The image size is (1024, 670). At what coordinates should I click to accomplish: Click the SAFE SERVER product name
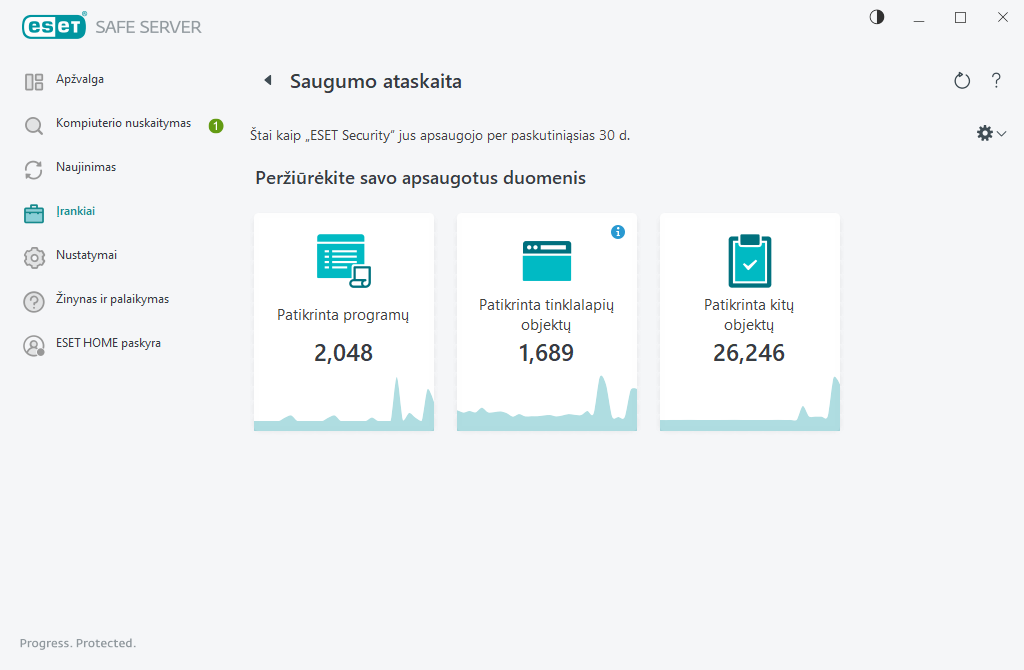[x=148, y=27]
